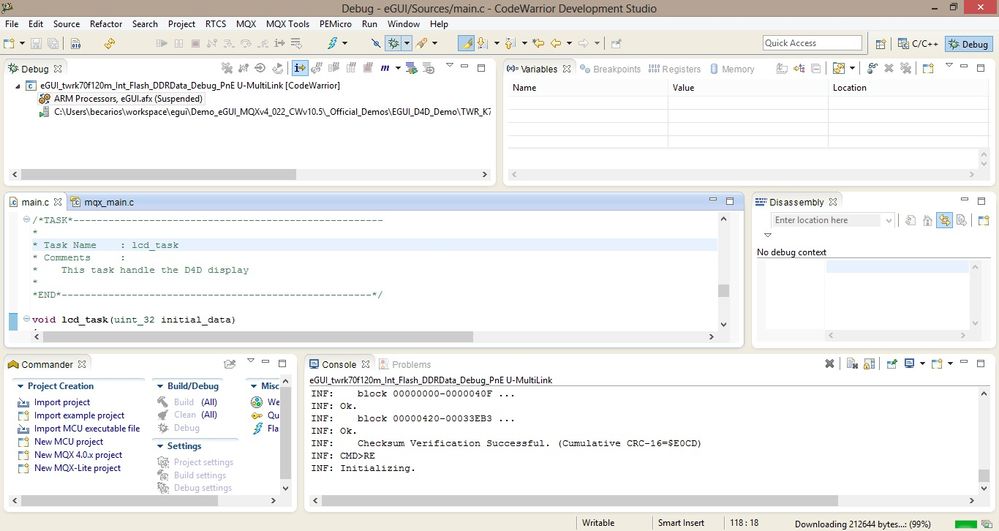Collapse the eGUI launch configuration tree node
The width and height of the screenshot is (999, 531).
[x=18, y=85]
